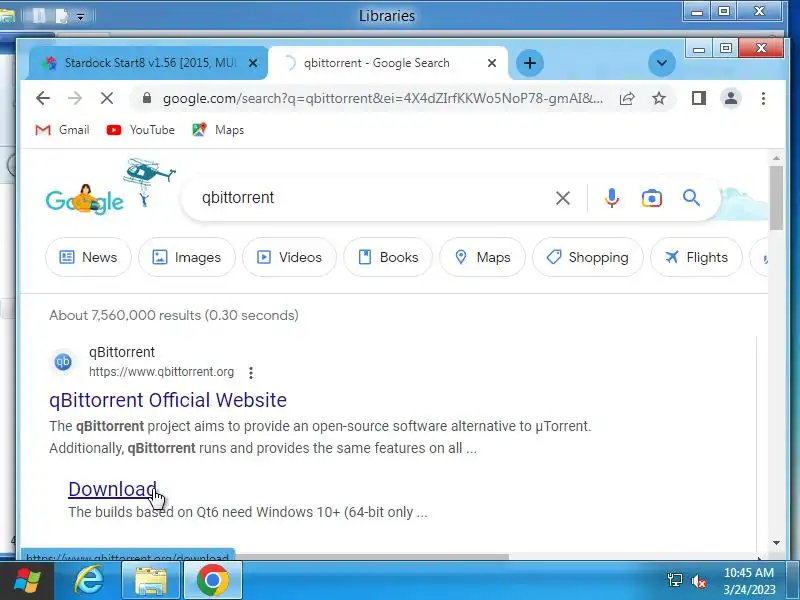Filter results by Flights
Viewport: 800px width, 600px height.
pos(696,257)
